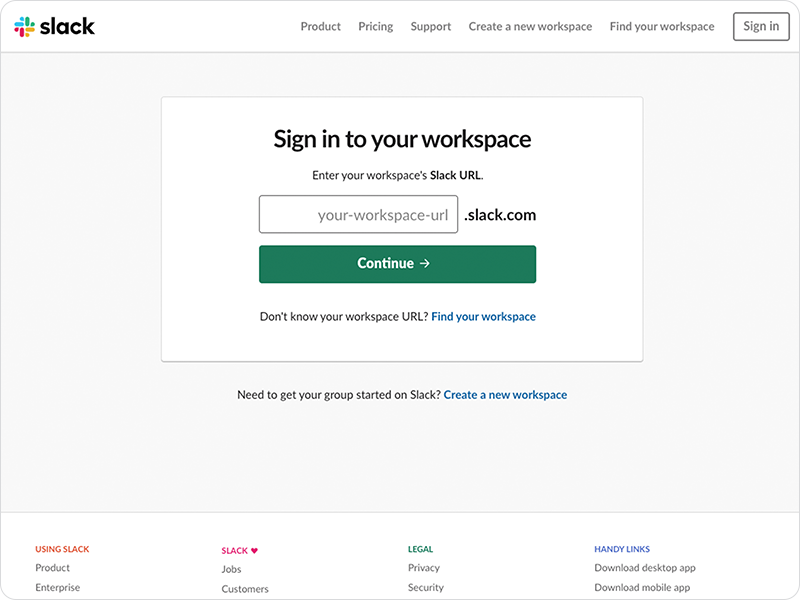Open the Find your workspace link below the form

(483, 316)
